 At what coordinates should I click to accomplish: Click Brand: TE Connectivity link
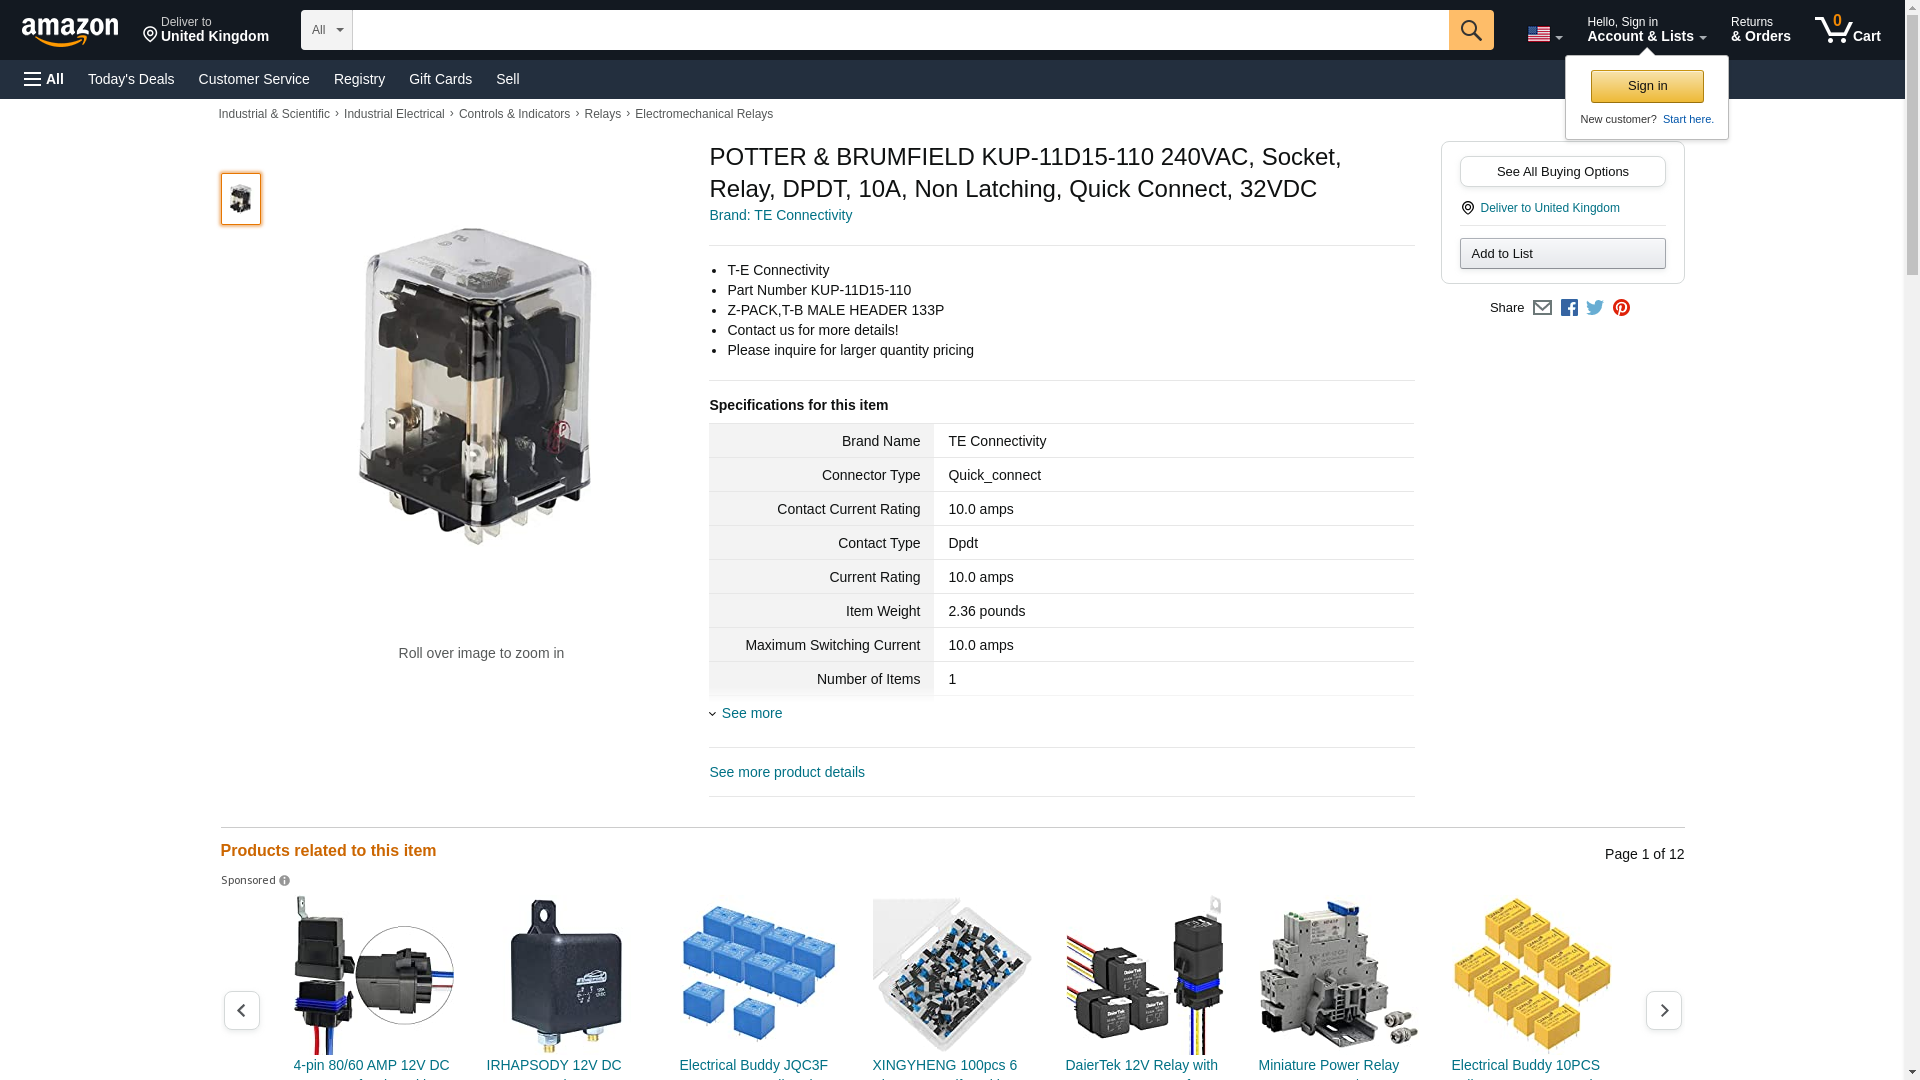(780, 215)
